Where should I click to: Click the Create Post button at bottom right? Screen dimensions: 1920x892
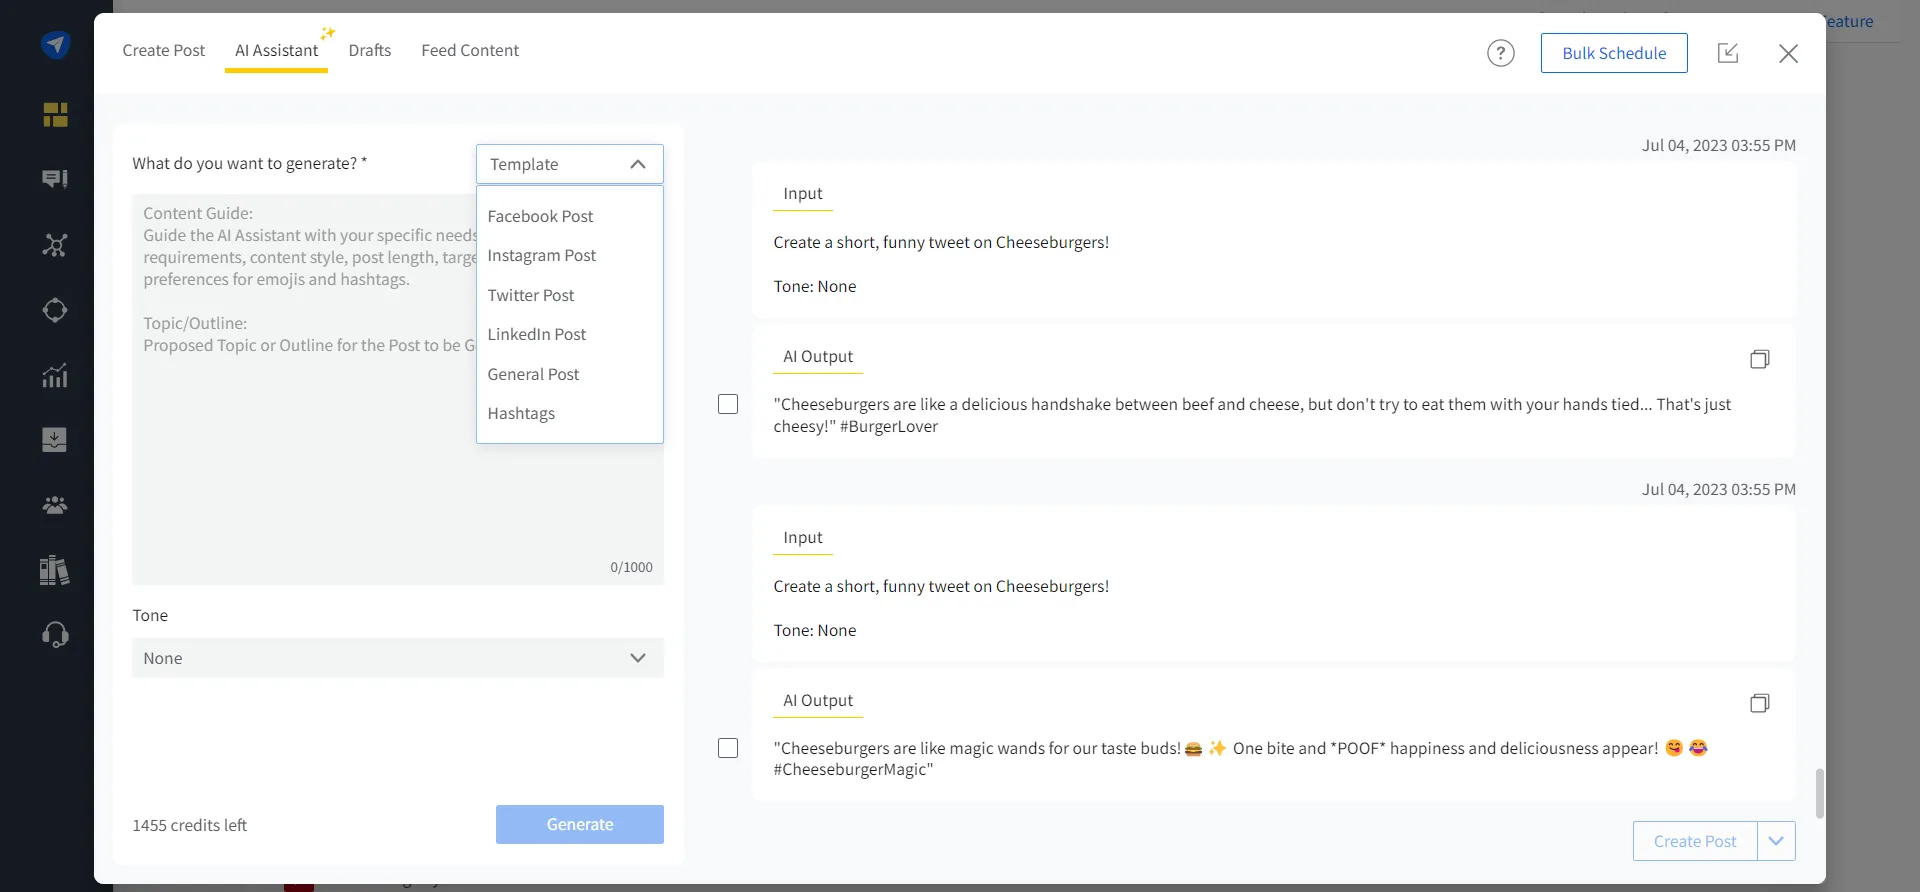1695,841
